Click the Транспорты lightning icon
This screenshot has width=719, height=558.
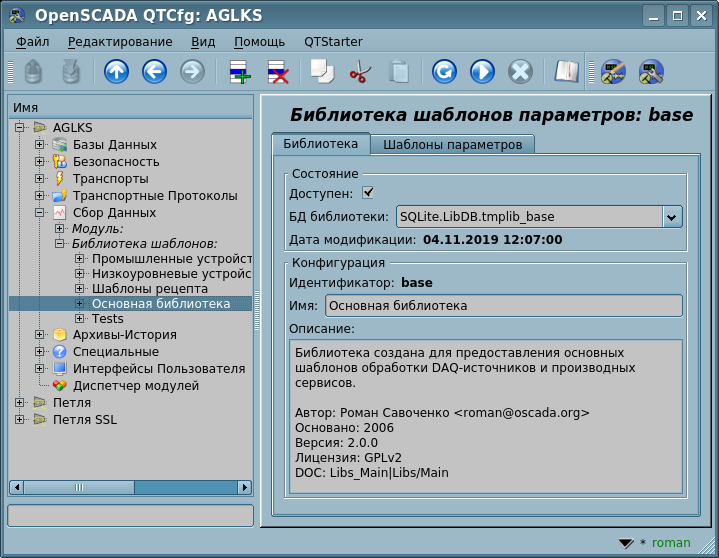(60, 179)
